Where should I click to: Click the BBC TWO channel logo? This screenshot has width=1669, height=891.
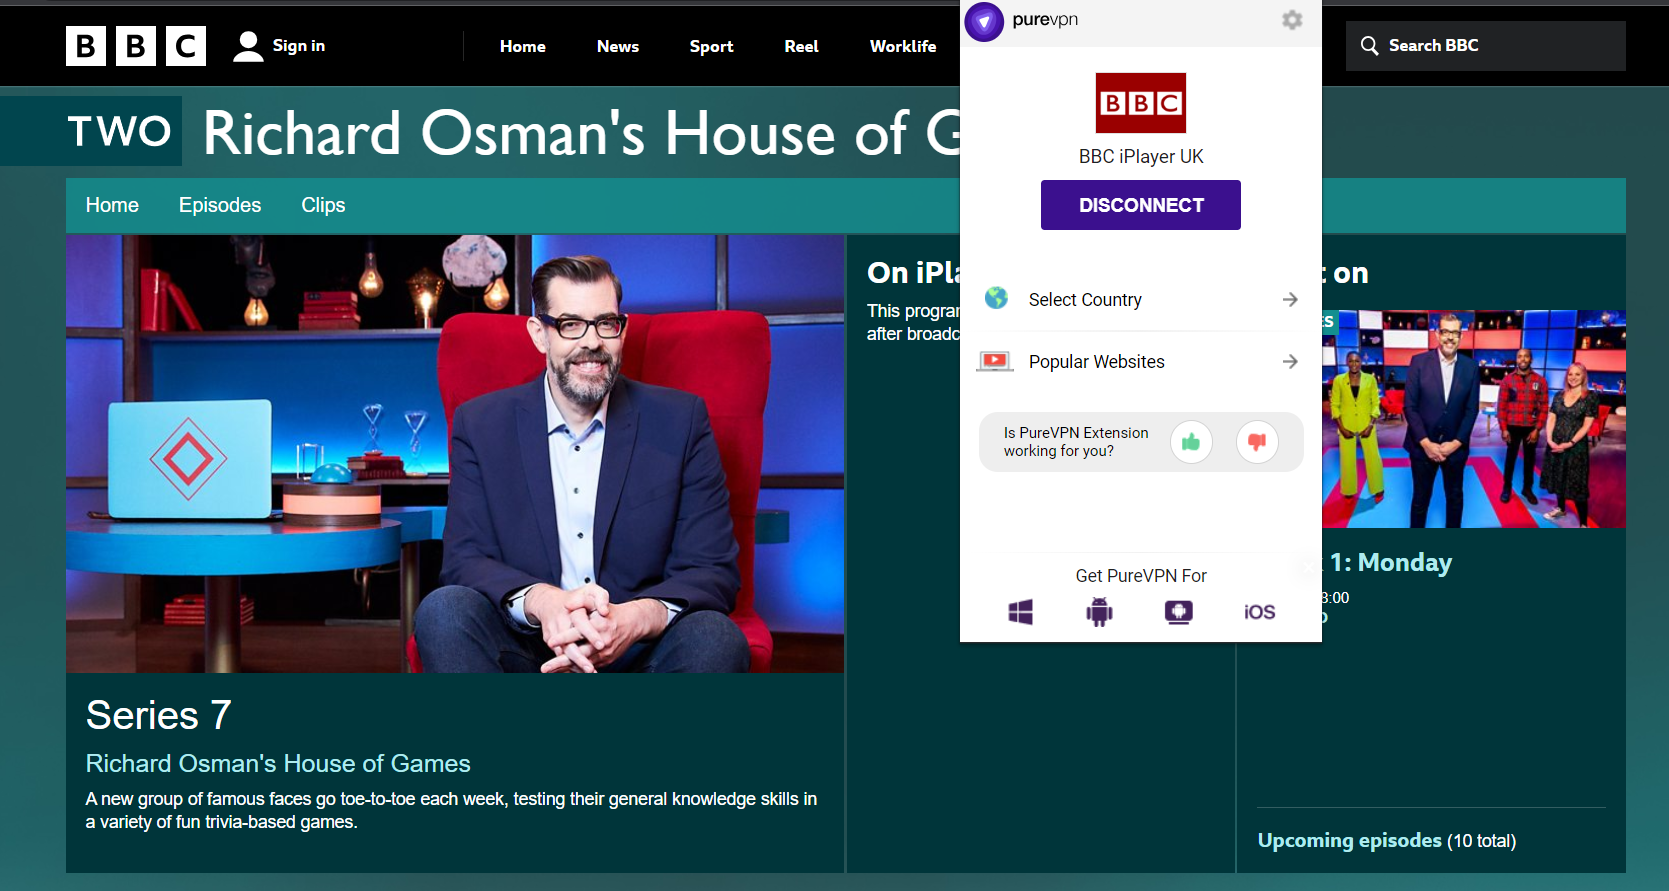pyautogui.click(x=119, y=131)
